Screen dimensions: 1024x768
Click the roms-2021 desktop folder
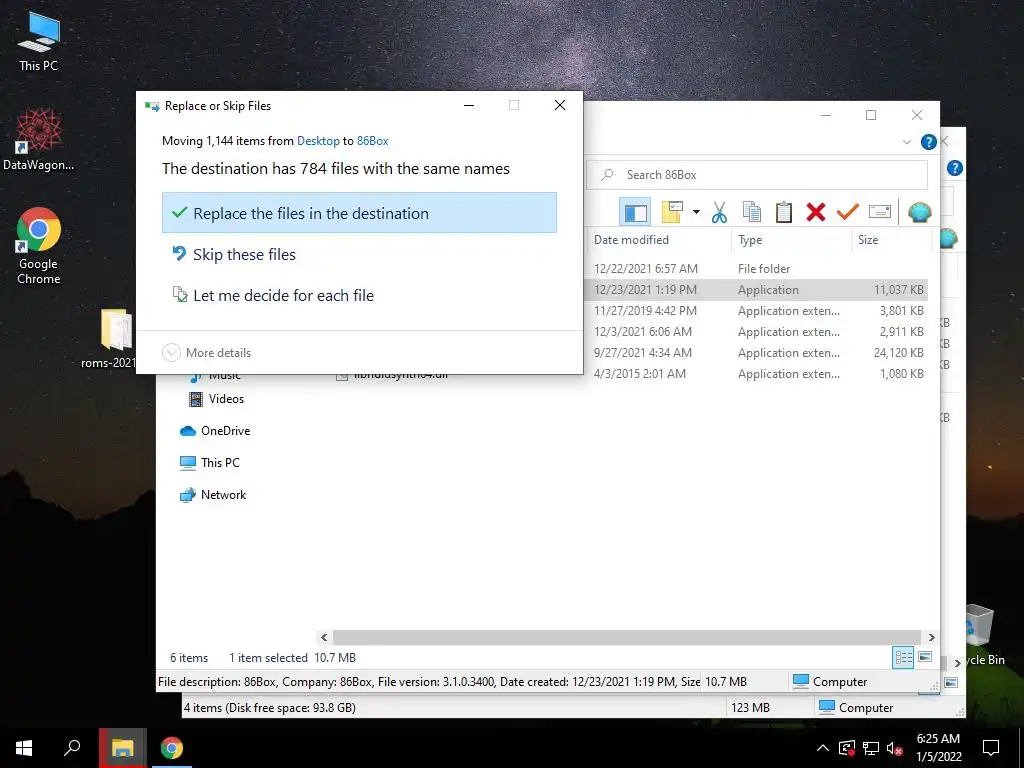point(108,339)
